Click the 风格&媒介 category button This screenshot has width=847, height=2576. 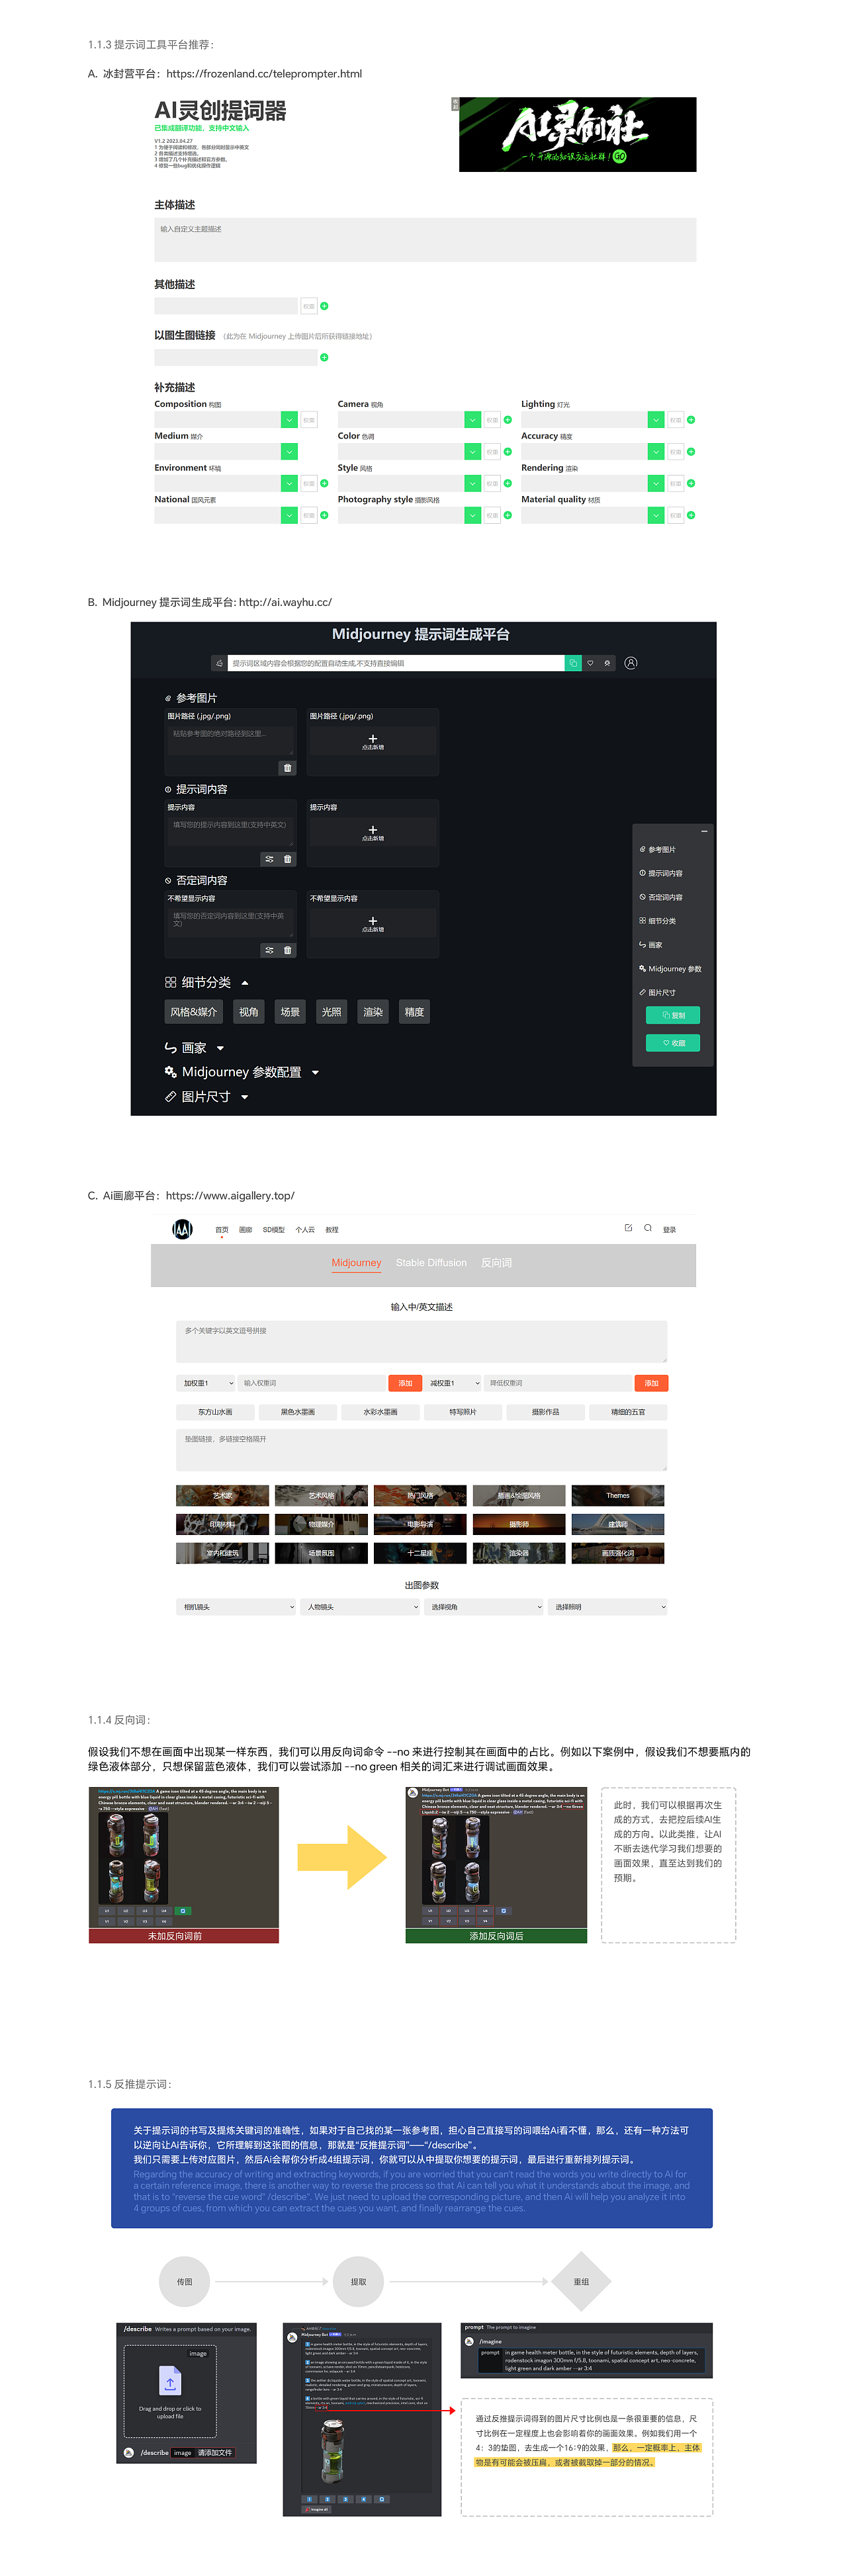pyautogui.click(x=194, y=1012)
